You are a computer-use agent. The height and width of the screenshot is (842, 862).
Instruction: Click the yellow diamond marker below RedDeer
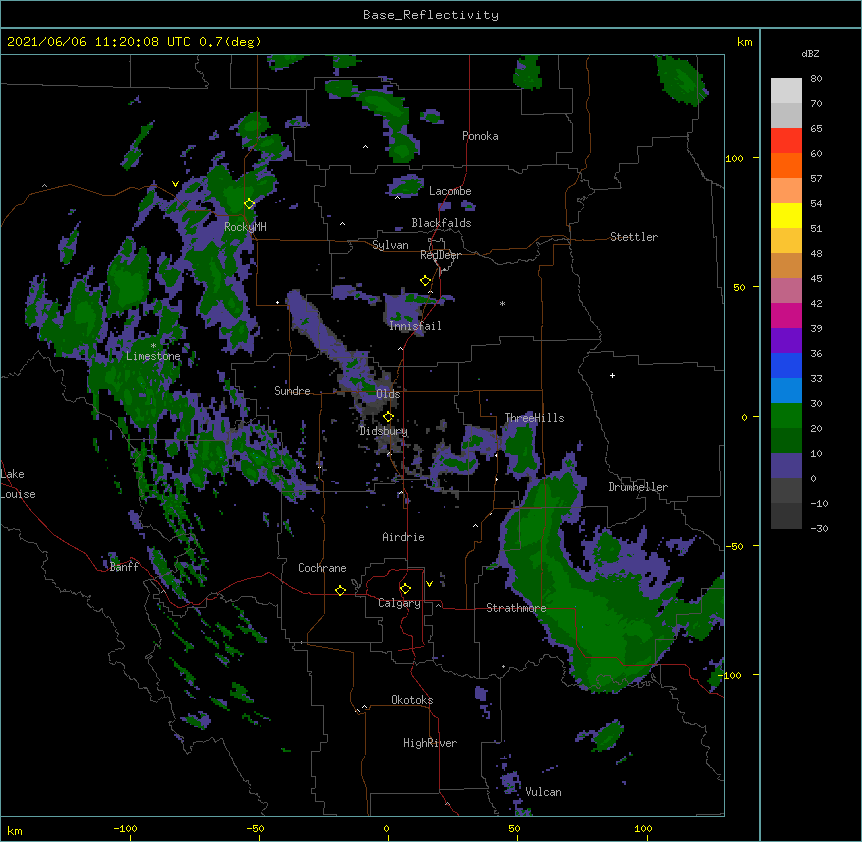(426, 281)
